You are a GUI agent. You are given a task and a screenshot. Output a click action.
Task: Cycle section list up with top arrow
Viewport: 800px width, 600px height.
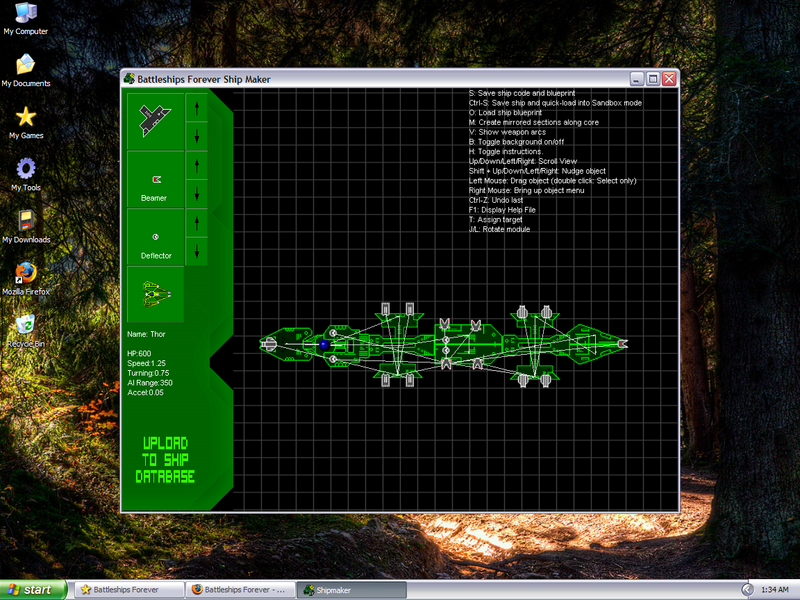tap(197, 107)
